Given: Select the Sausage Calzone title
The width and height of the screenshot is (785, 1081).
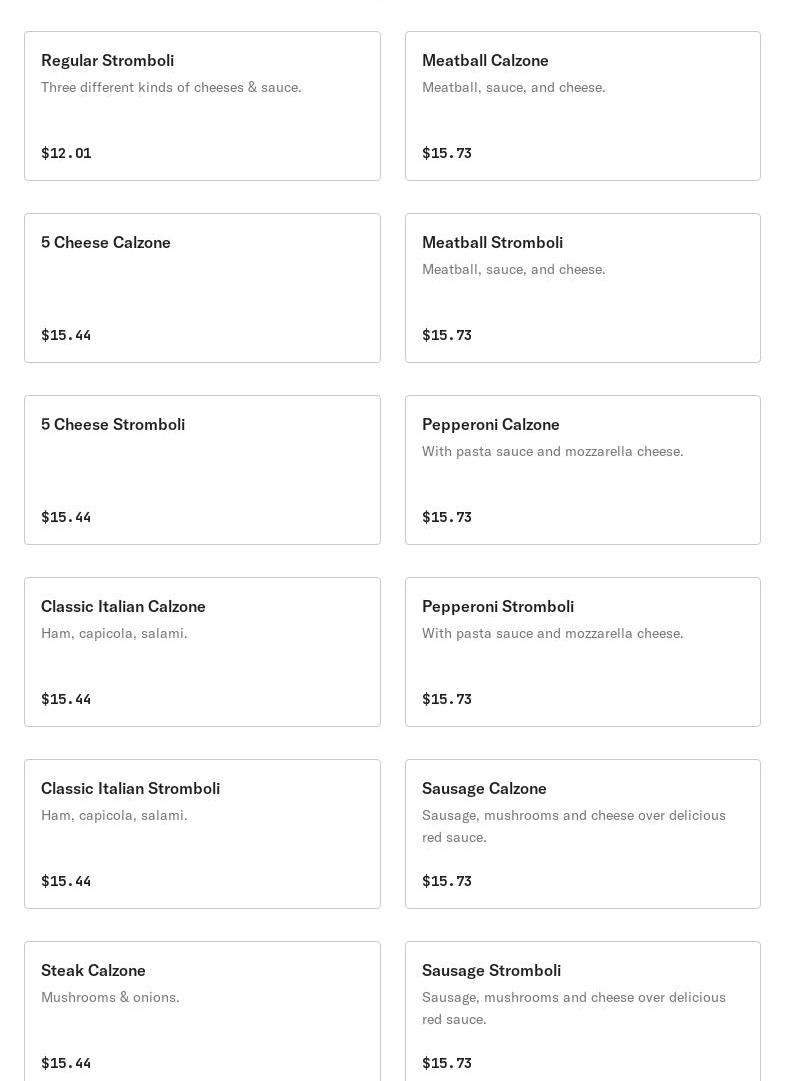Looking at the screenshot, I should pos(484,788).
